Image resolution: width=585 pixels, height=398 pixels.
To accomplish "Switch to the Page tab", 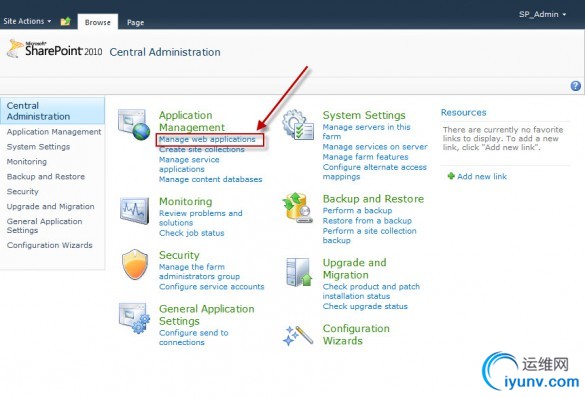I will tap(135, 22).
